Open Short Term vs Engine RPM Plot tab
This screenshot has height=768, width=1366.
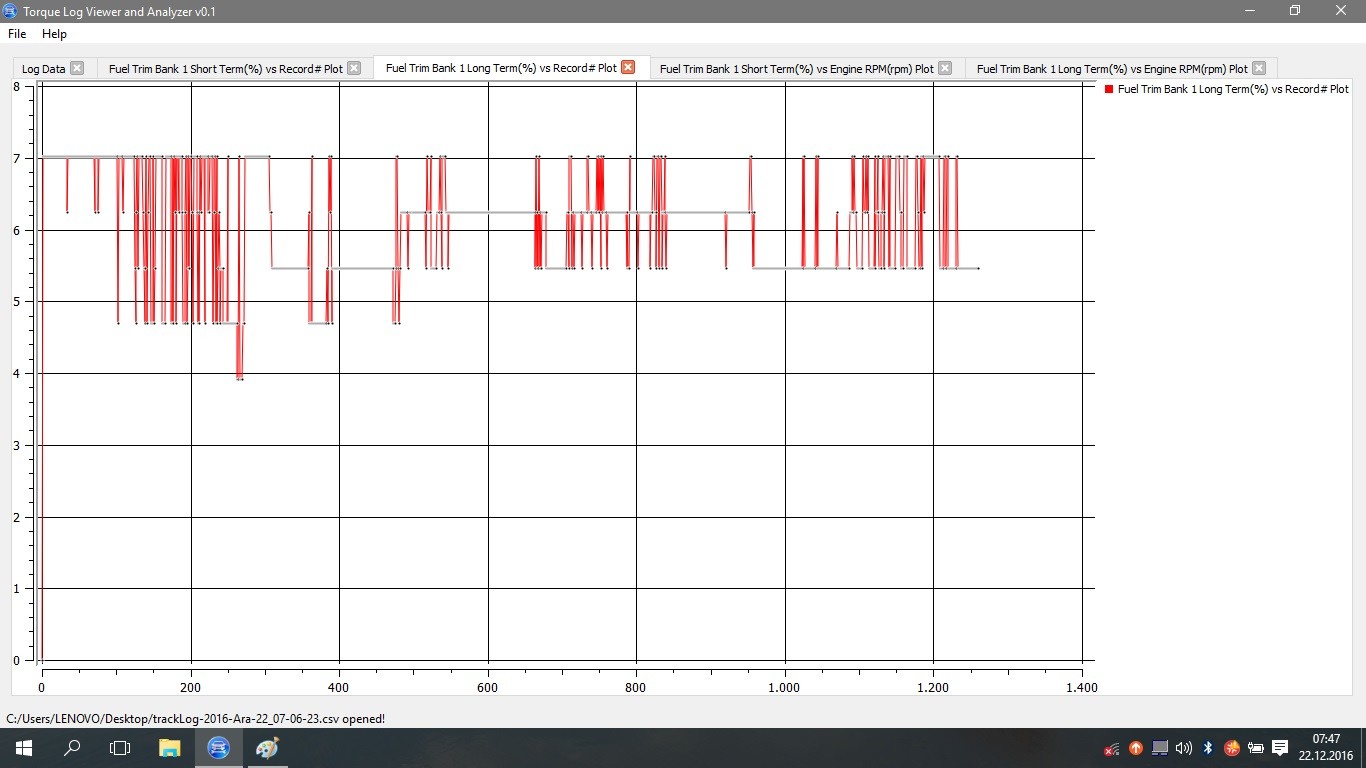pyautogui.click(x=796, y=69)
